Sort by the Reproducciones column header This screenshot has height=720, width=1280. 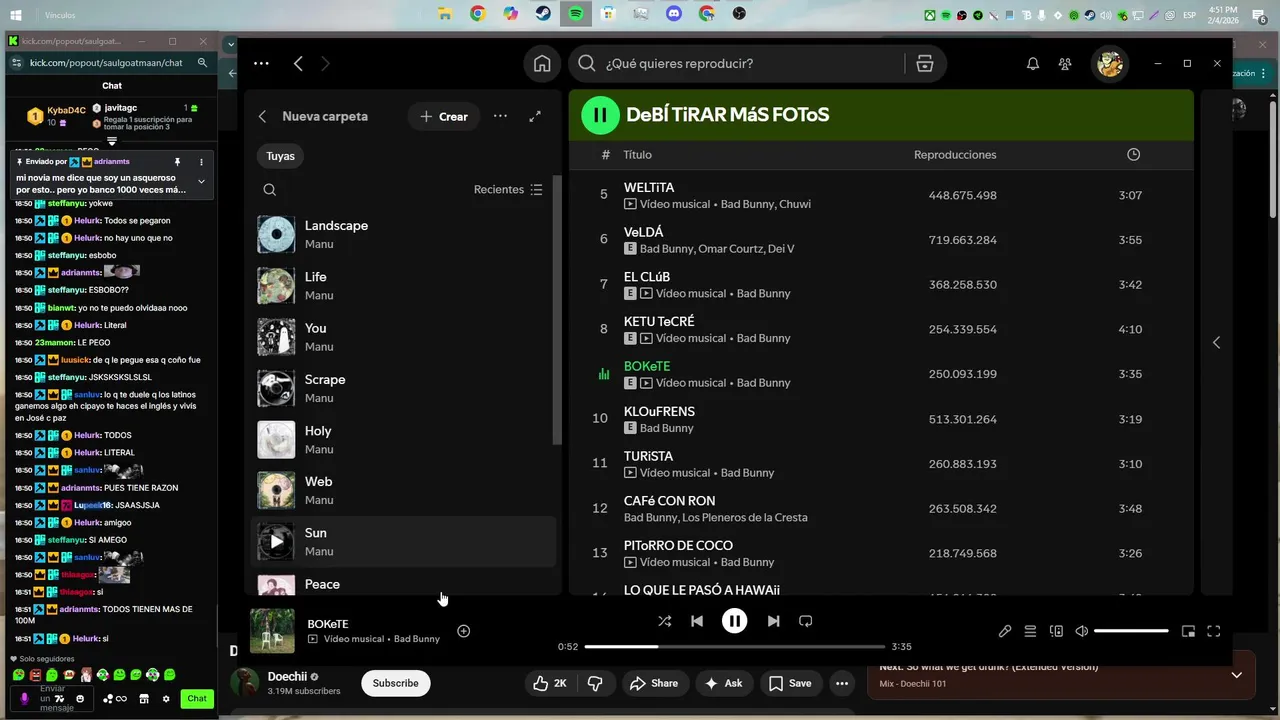(x=955, y=155)
